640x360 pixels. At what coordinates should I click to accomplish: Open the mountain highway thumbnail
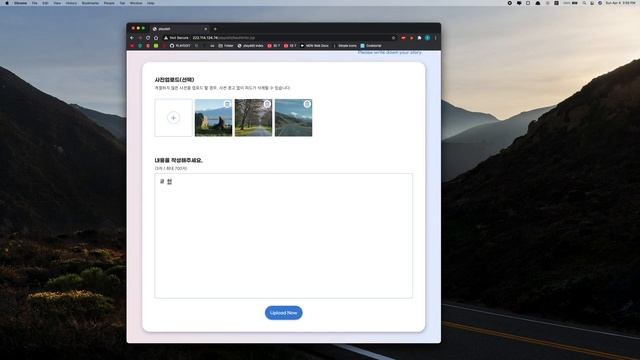click(293, 118)
